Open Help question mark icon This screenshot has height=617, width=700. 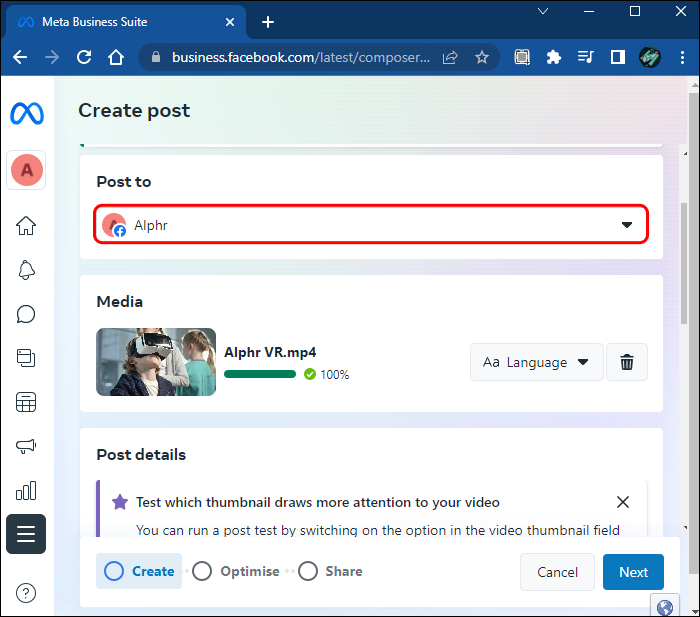[x=26, y=593]
